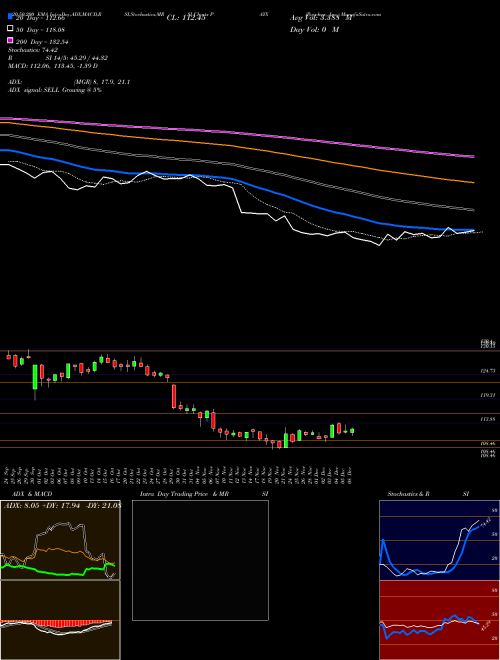The image size is (500, 660).
Task: Select the MACD values line
Action: (x=53, y=66)
